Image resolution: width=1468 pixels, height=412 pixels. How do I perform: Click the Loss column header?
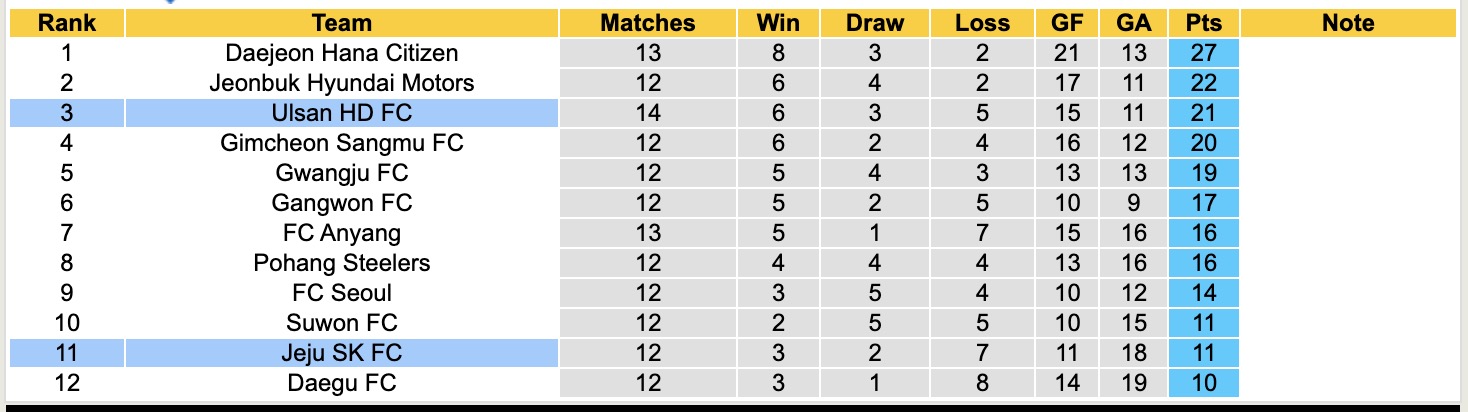tap(983, 23)
